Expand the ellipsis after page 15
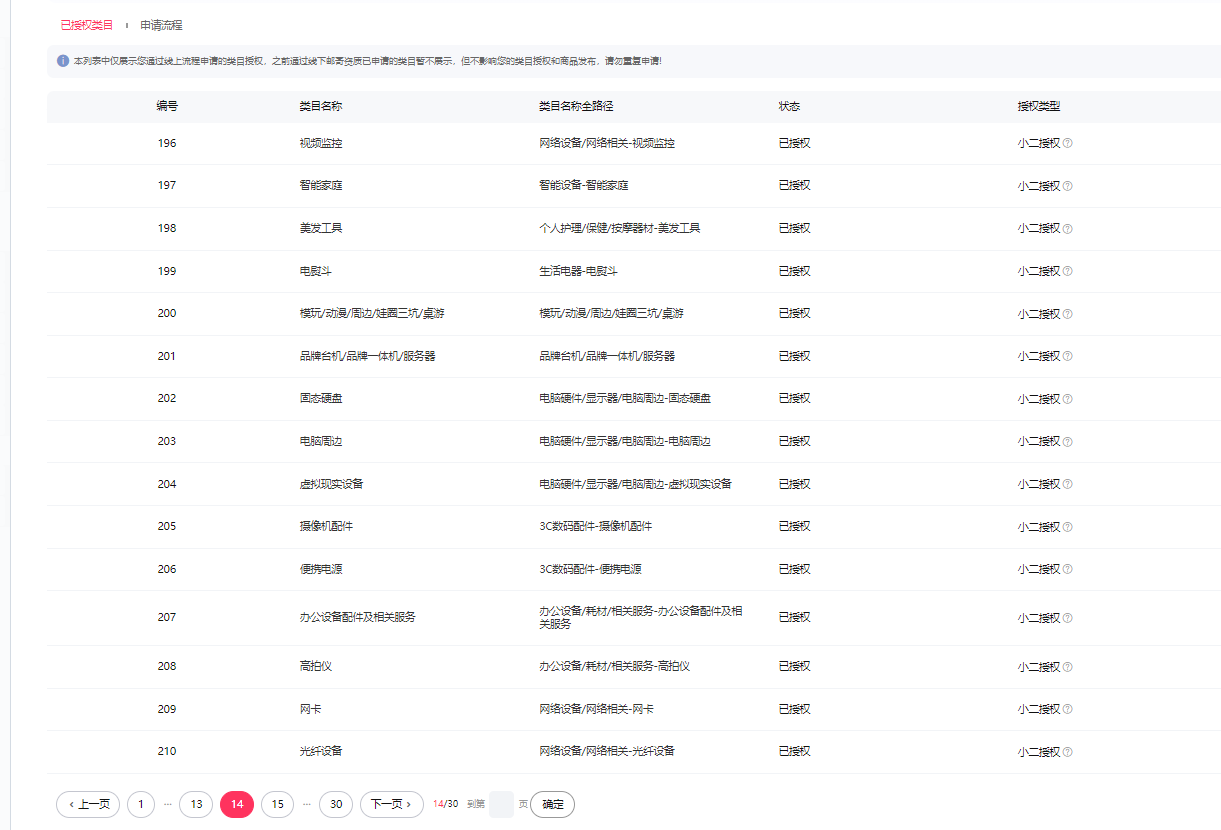Screen dimensions: 1221x830 306,804
